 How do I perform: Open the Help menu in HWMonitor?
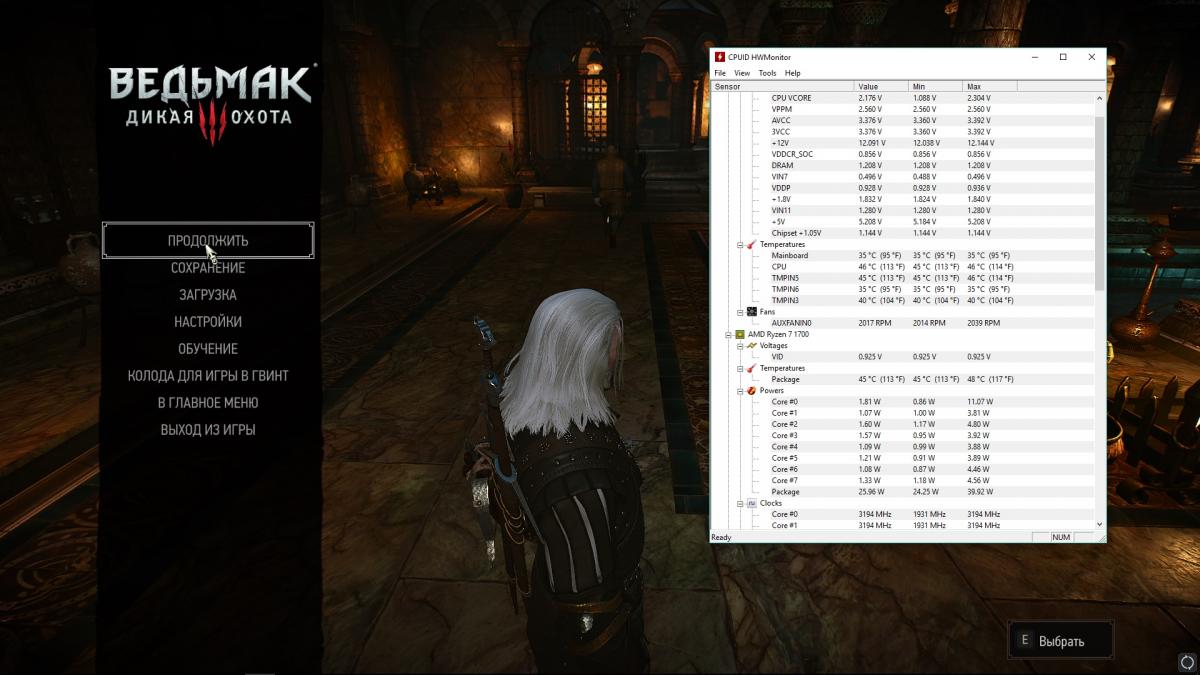tap(792, 73)
